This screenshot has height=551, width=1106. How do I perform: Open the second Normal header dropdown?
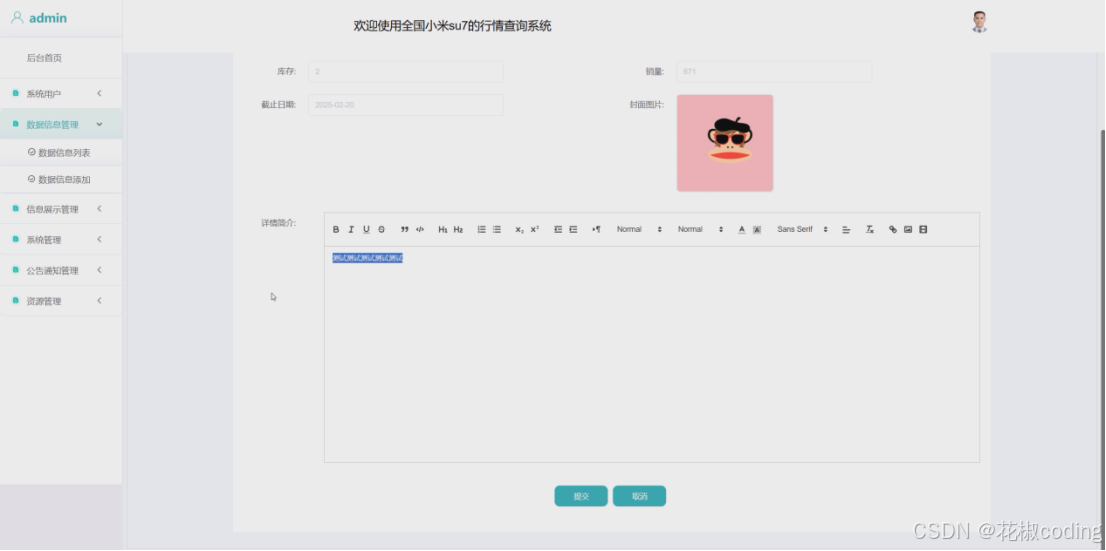pos(700,229)
